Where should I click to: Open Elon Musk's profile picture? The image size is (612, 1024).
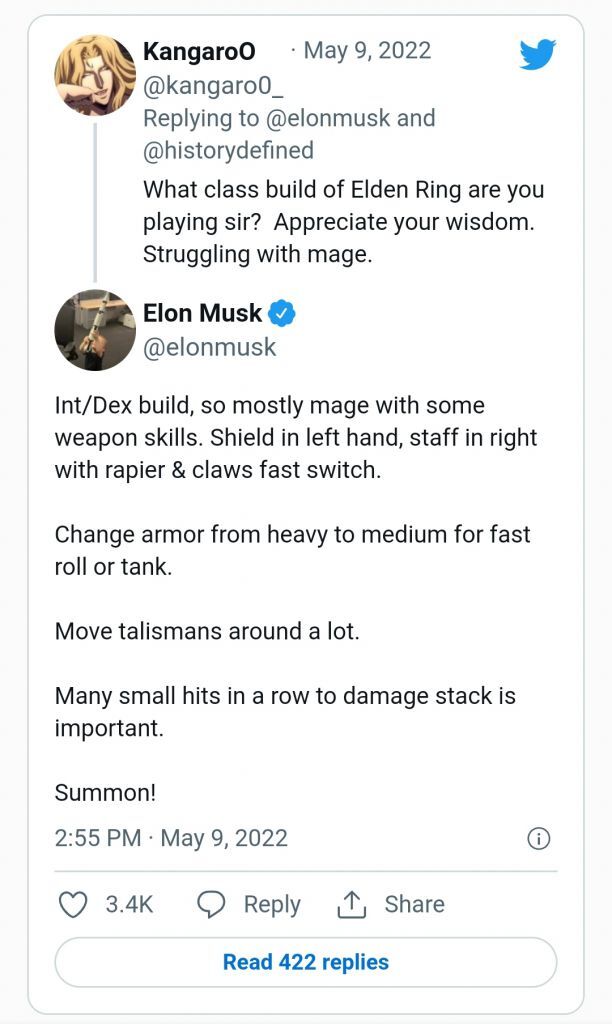(95, 330)
